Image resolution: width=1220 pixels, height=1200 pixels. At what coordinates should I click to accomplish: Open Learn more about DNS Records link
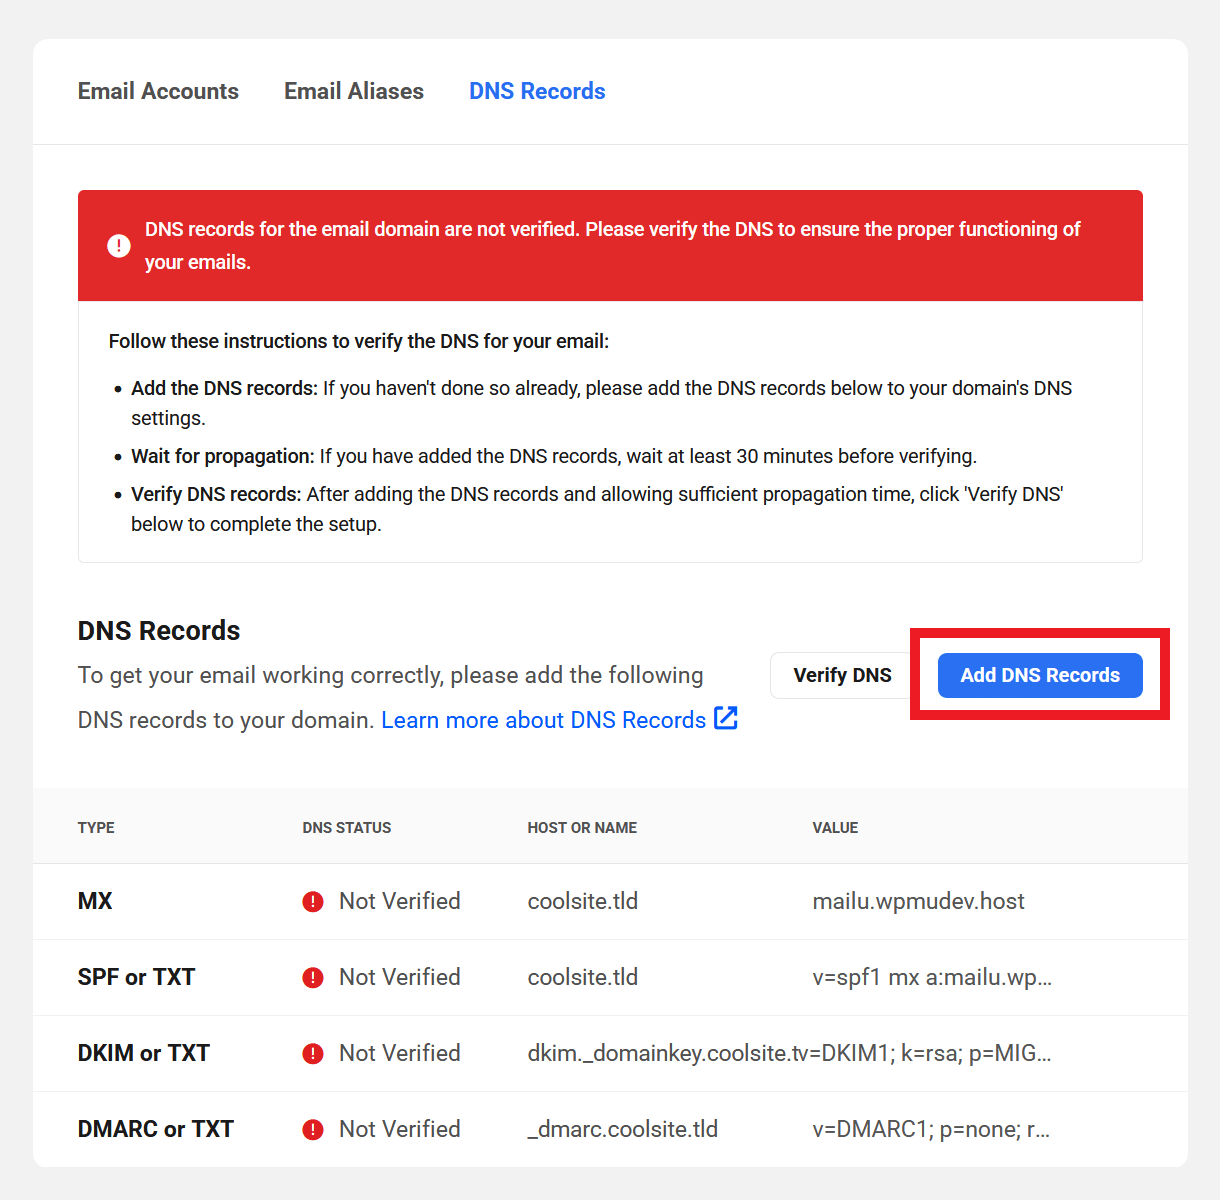click(x=543, y=720)
